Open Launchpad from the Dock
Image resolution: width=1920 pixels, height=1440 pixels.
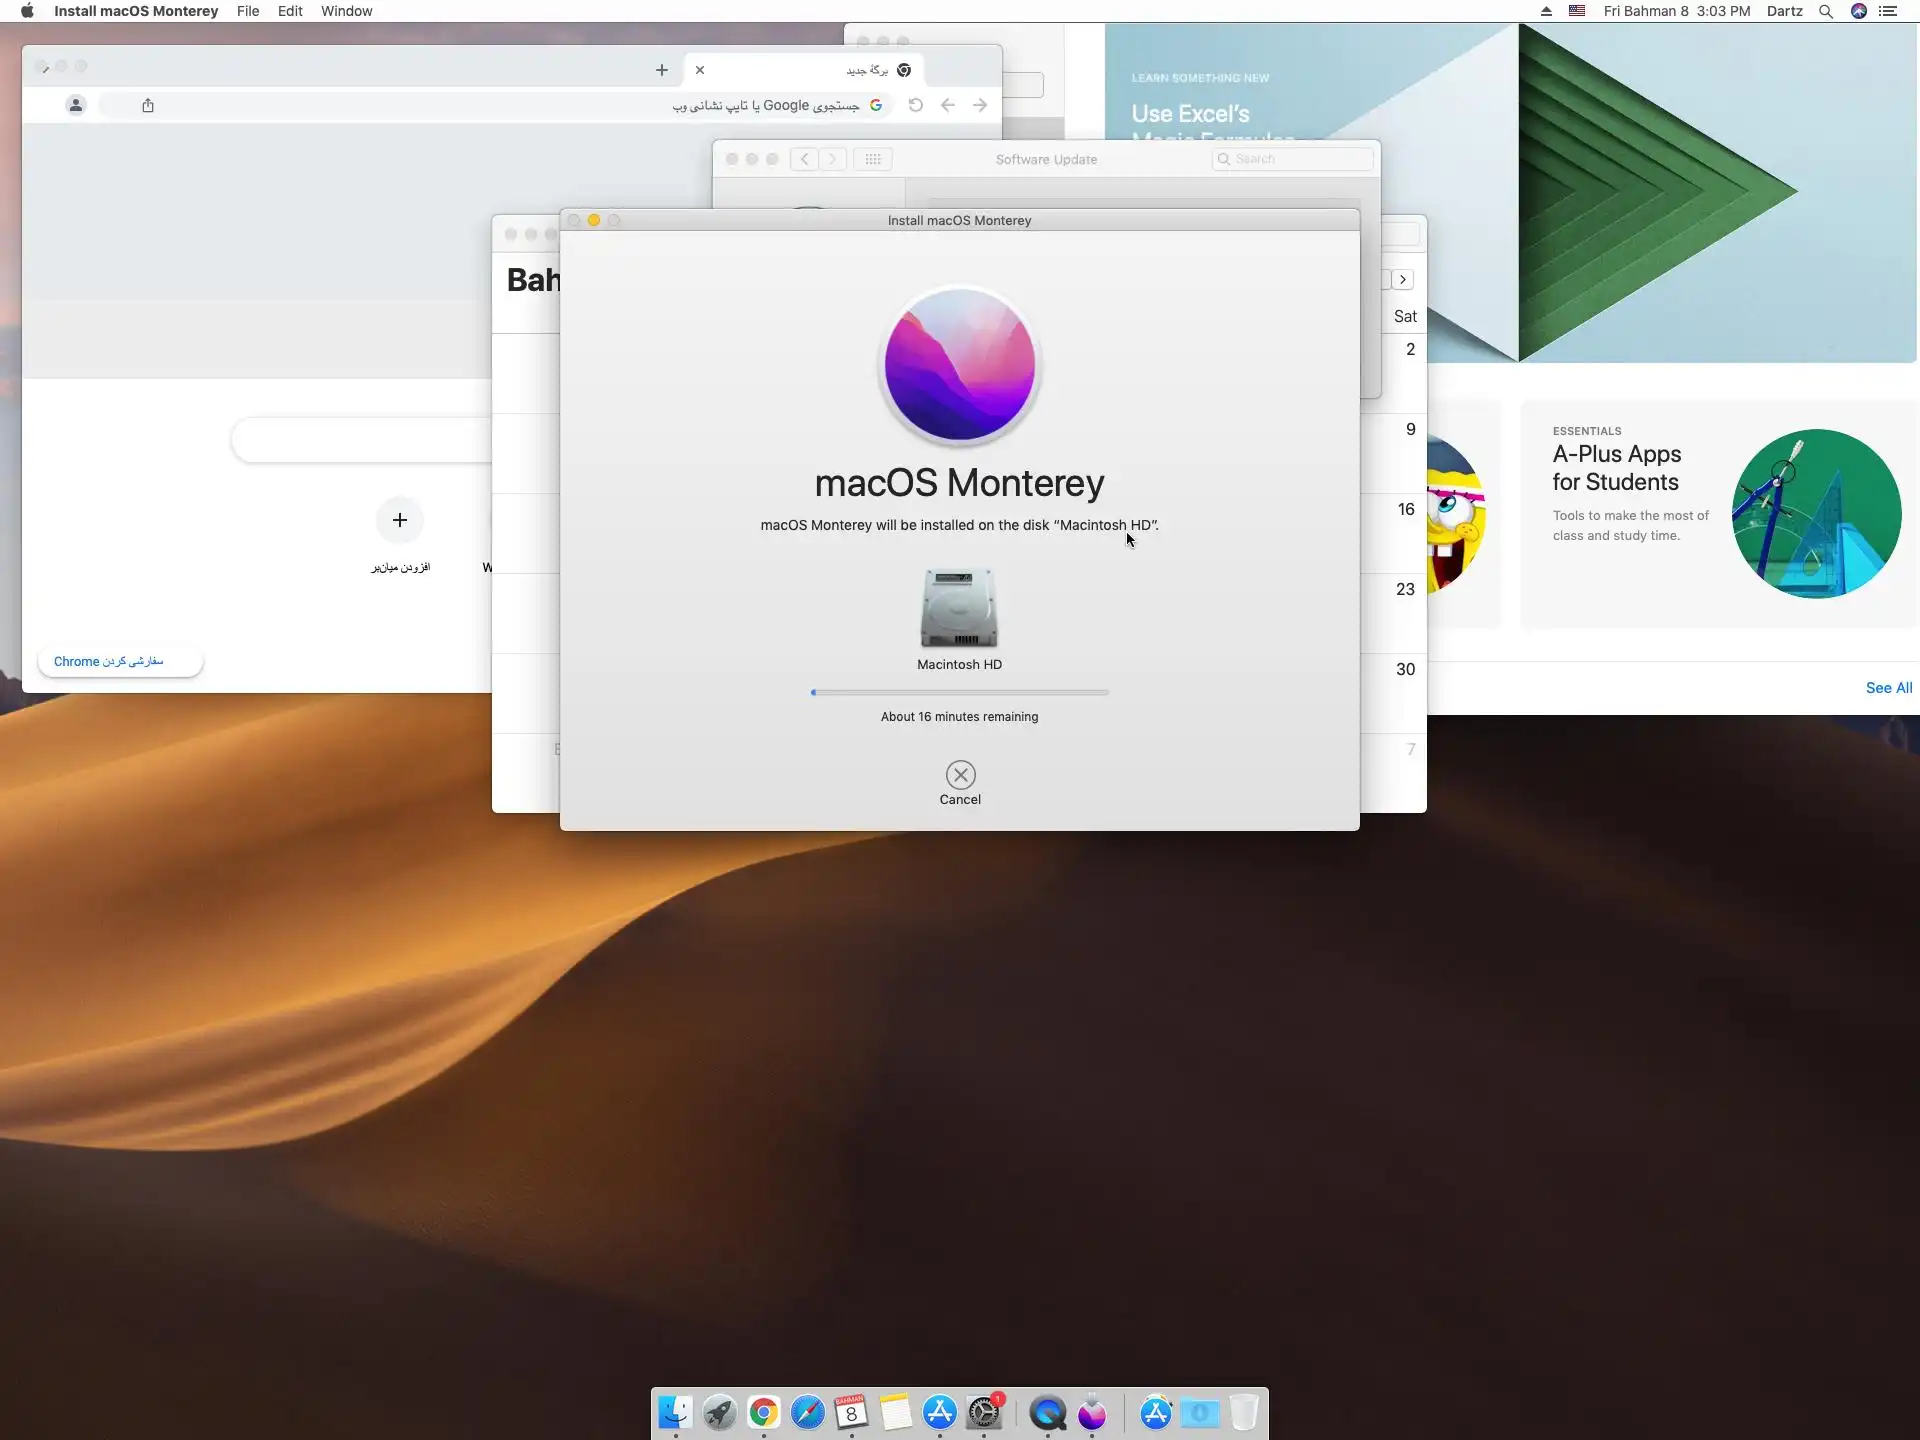tap(719, 1412)
